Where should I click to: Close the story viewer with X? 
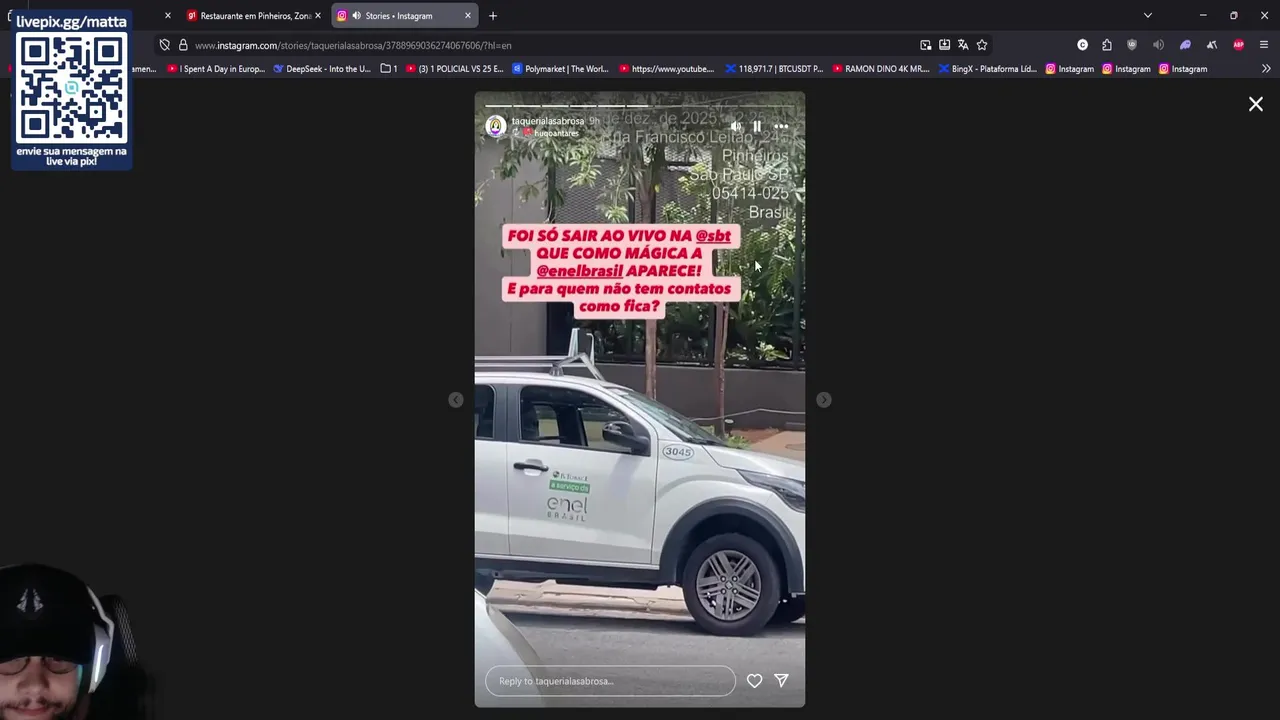1256,104
